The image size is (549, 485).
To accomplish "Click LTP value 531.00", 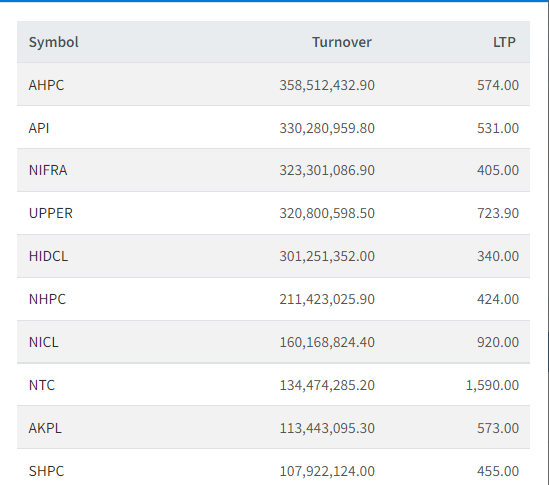I will click(498, 128).
